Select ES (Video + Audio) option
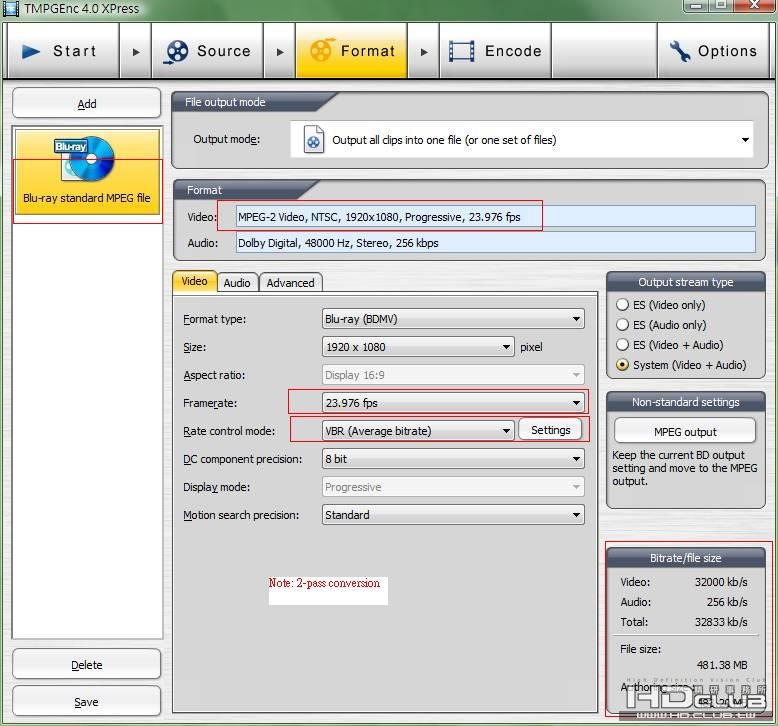The width and height of the screenshot is (778, 726). coord(623,345)
